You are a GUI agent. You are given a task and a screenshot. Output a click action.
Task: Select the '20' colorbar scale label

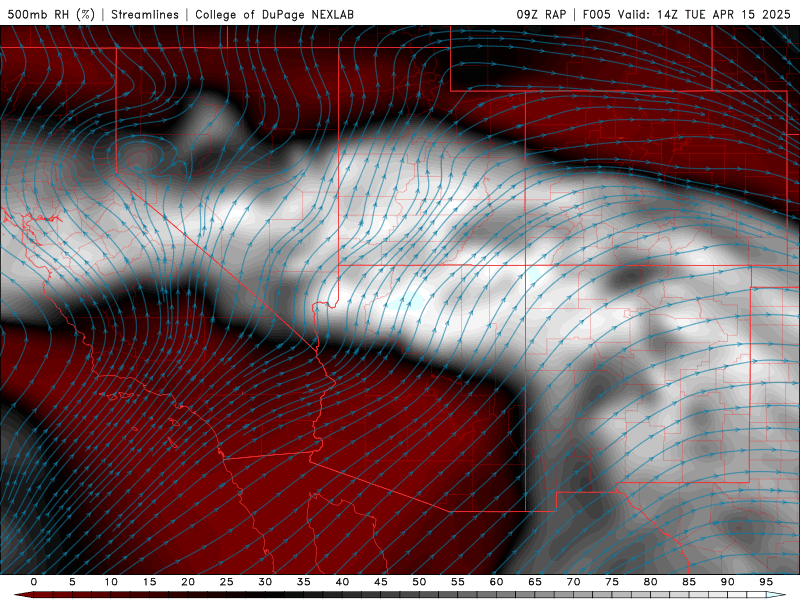pos(188,582)
